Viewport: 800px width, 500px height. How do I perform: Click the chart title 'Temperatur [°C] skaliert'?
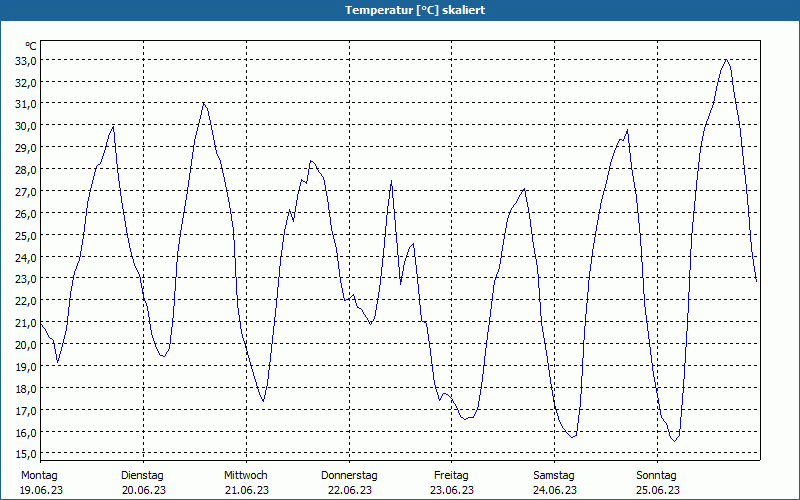(x=415, y=10)
